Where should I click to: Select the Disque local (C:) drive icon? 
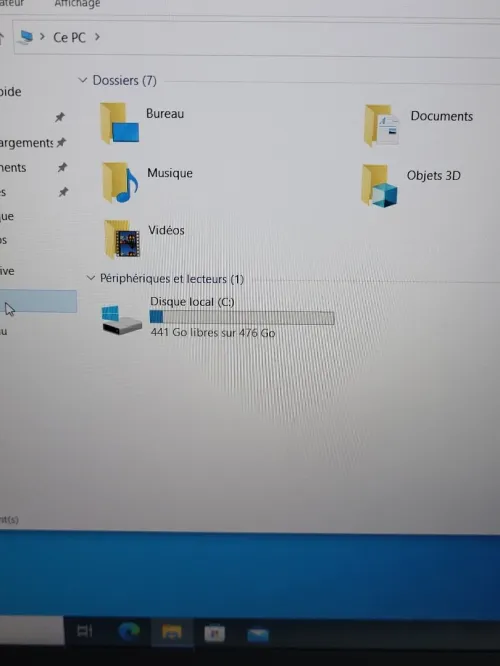click(x=121, y=319)
